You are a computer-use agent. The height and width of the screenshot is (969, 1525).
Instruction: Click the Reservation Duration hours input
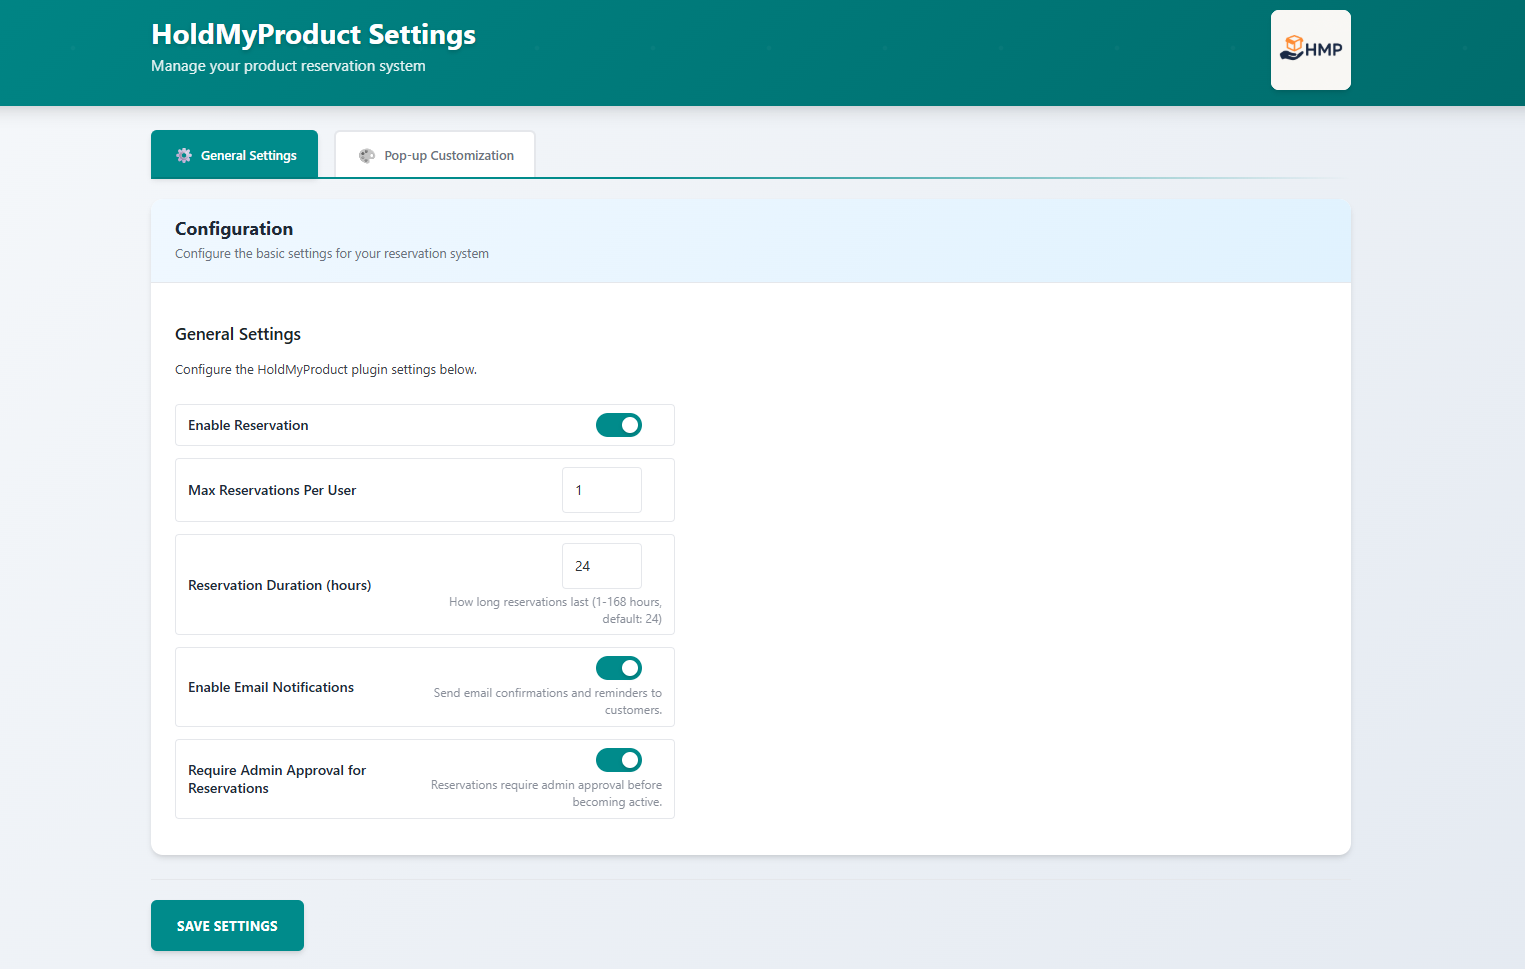tap(601, 566)
